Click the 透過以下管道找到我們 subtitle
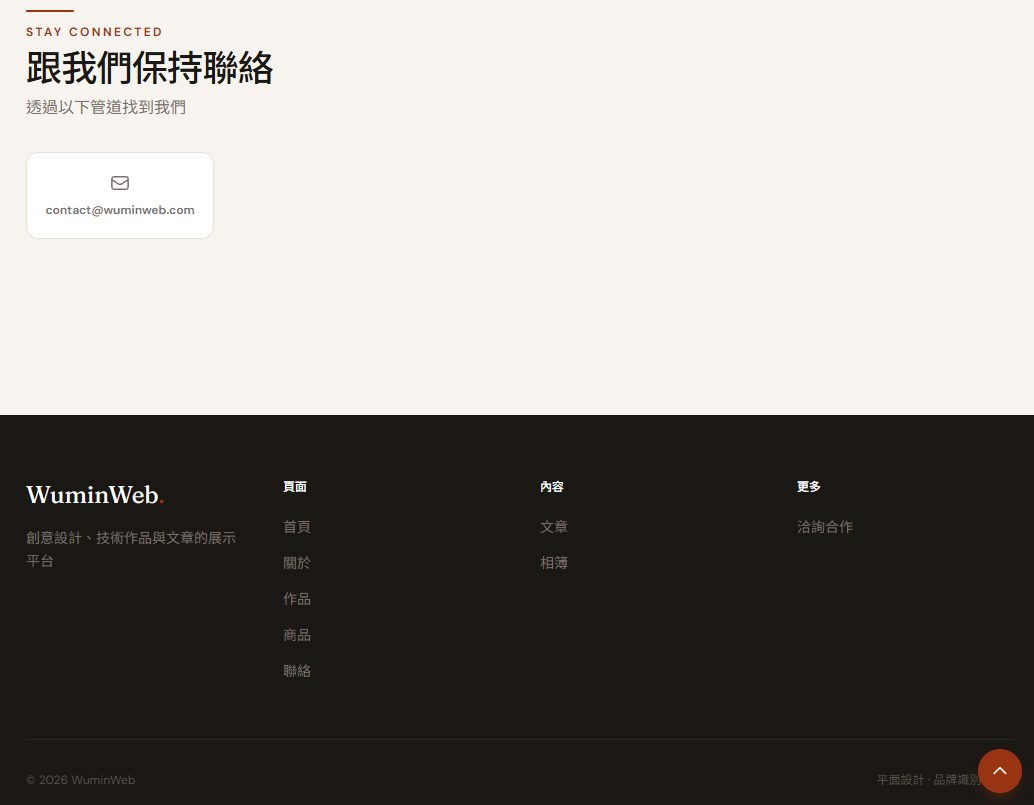Image resolution: width=1034 pixels, height=805 pixels. pyautogui.click(x=106, y=107)
